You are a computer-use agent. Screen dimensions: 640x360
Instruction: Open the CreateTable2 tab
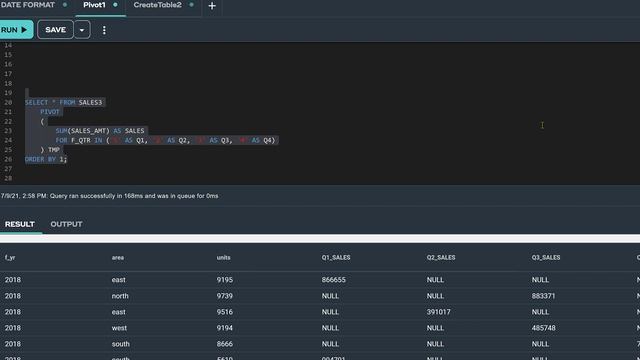pos(158,5)
